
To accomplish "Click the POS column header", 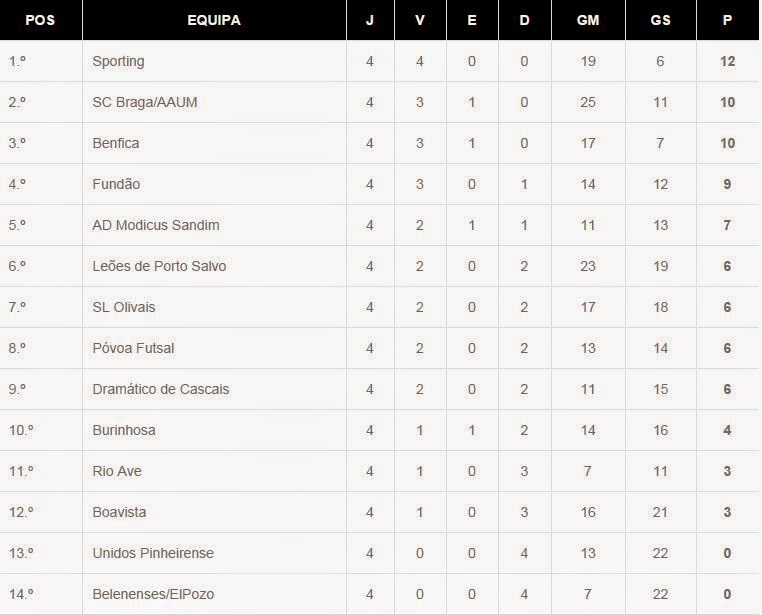I will (40, 20).
